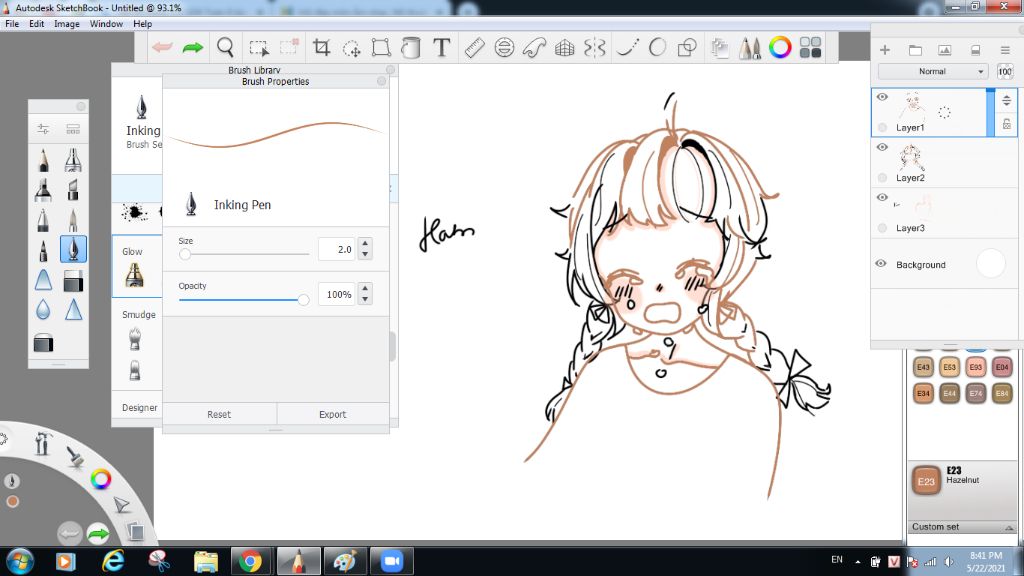Toggle the Ellipse guide tool
This screenshot has width=1024, height=576.
(504, 47)
